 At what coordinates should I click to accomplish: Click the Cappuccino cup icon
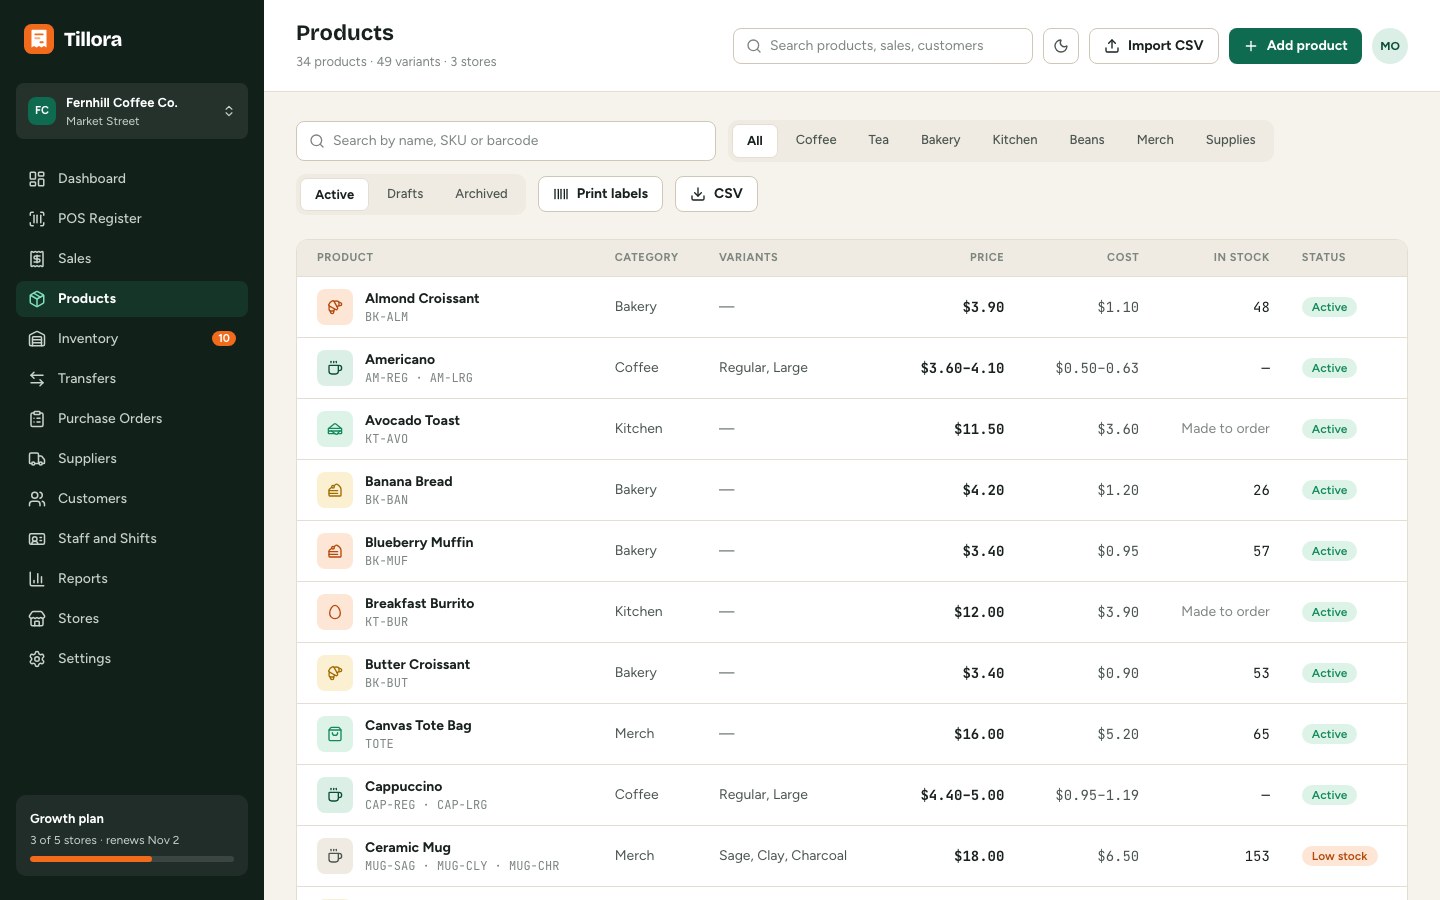335,795
